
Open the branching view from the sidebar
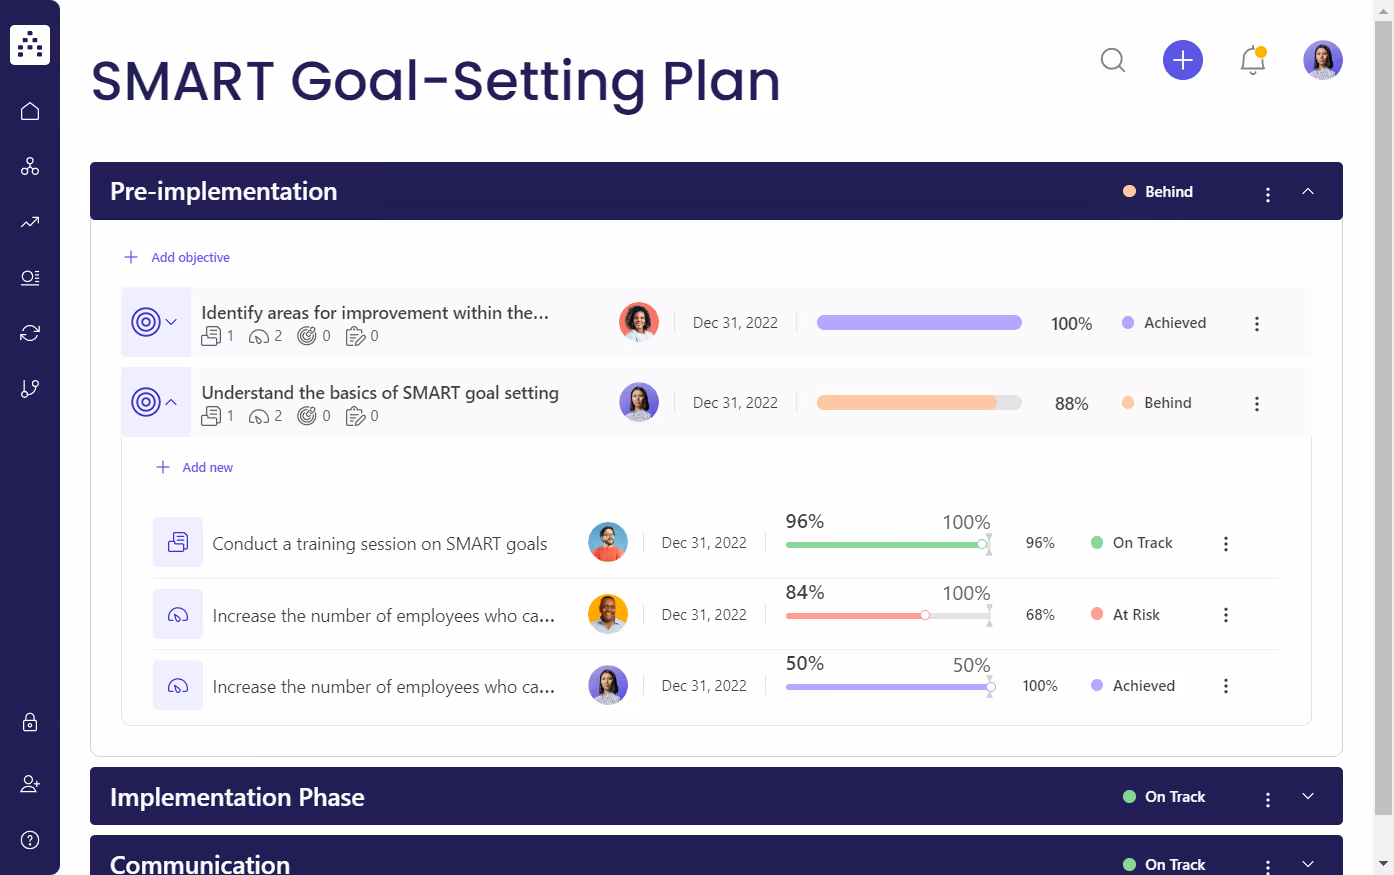coord(30,388)
